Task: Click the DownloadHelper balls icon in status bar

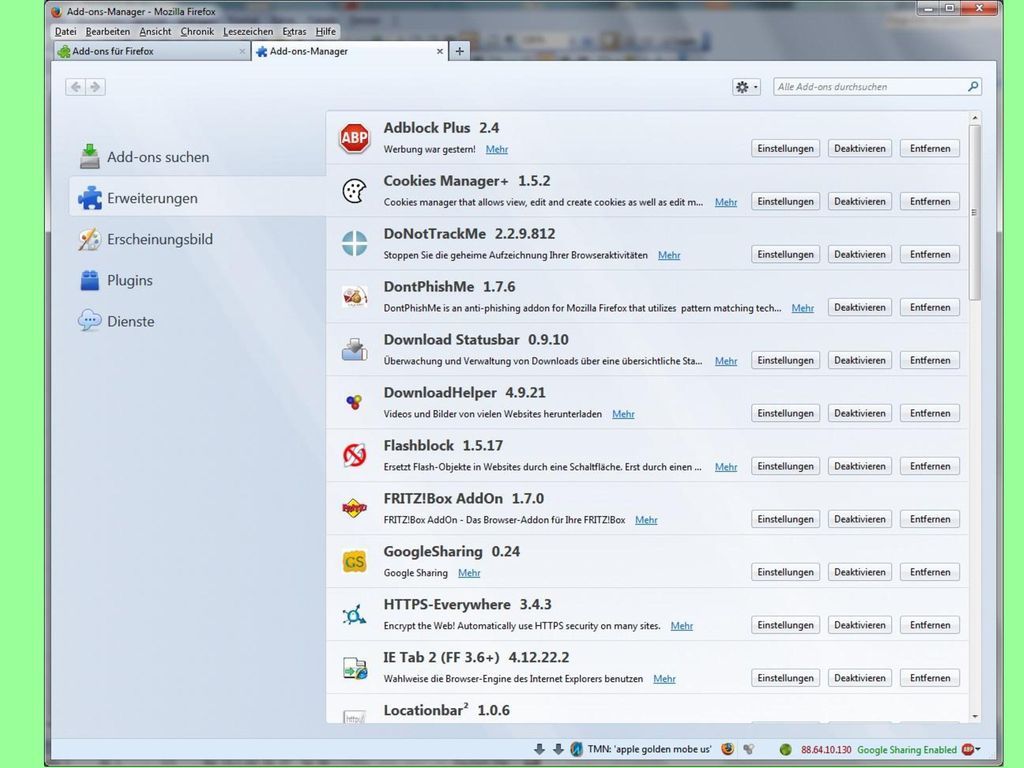Action: pyautogui.click(x=749, y=749)
